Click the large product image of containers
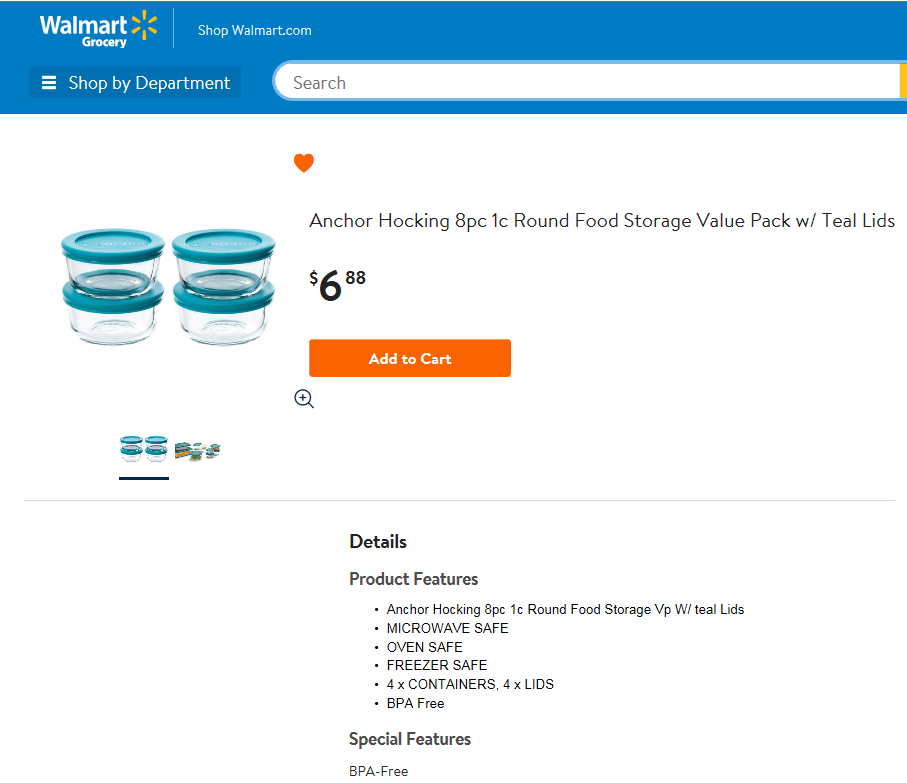The image size is (907, 783). (x=168, y=287)
